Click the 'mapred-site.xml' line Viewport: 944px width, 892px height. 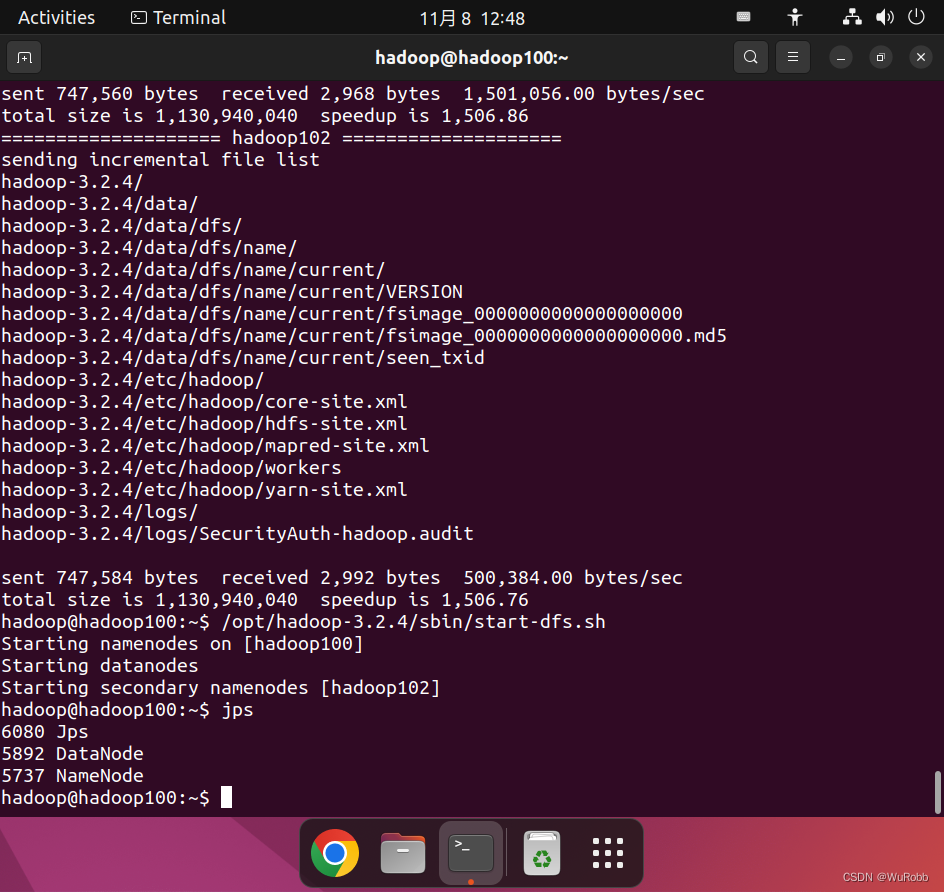215,446
